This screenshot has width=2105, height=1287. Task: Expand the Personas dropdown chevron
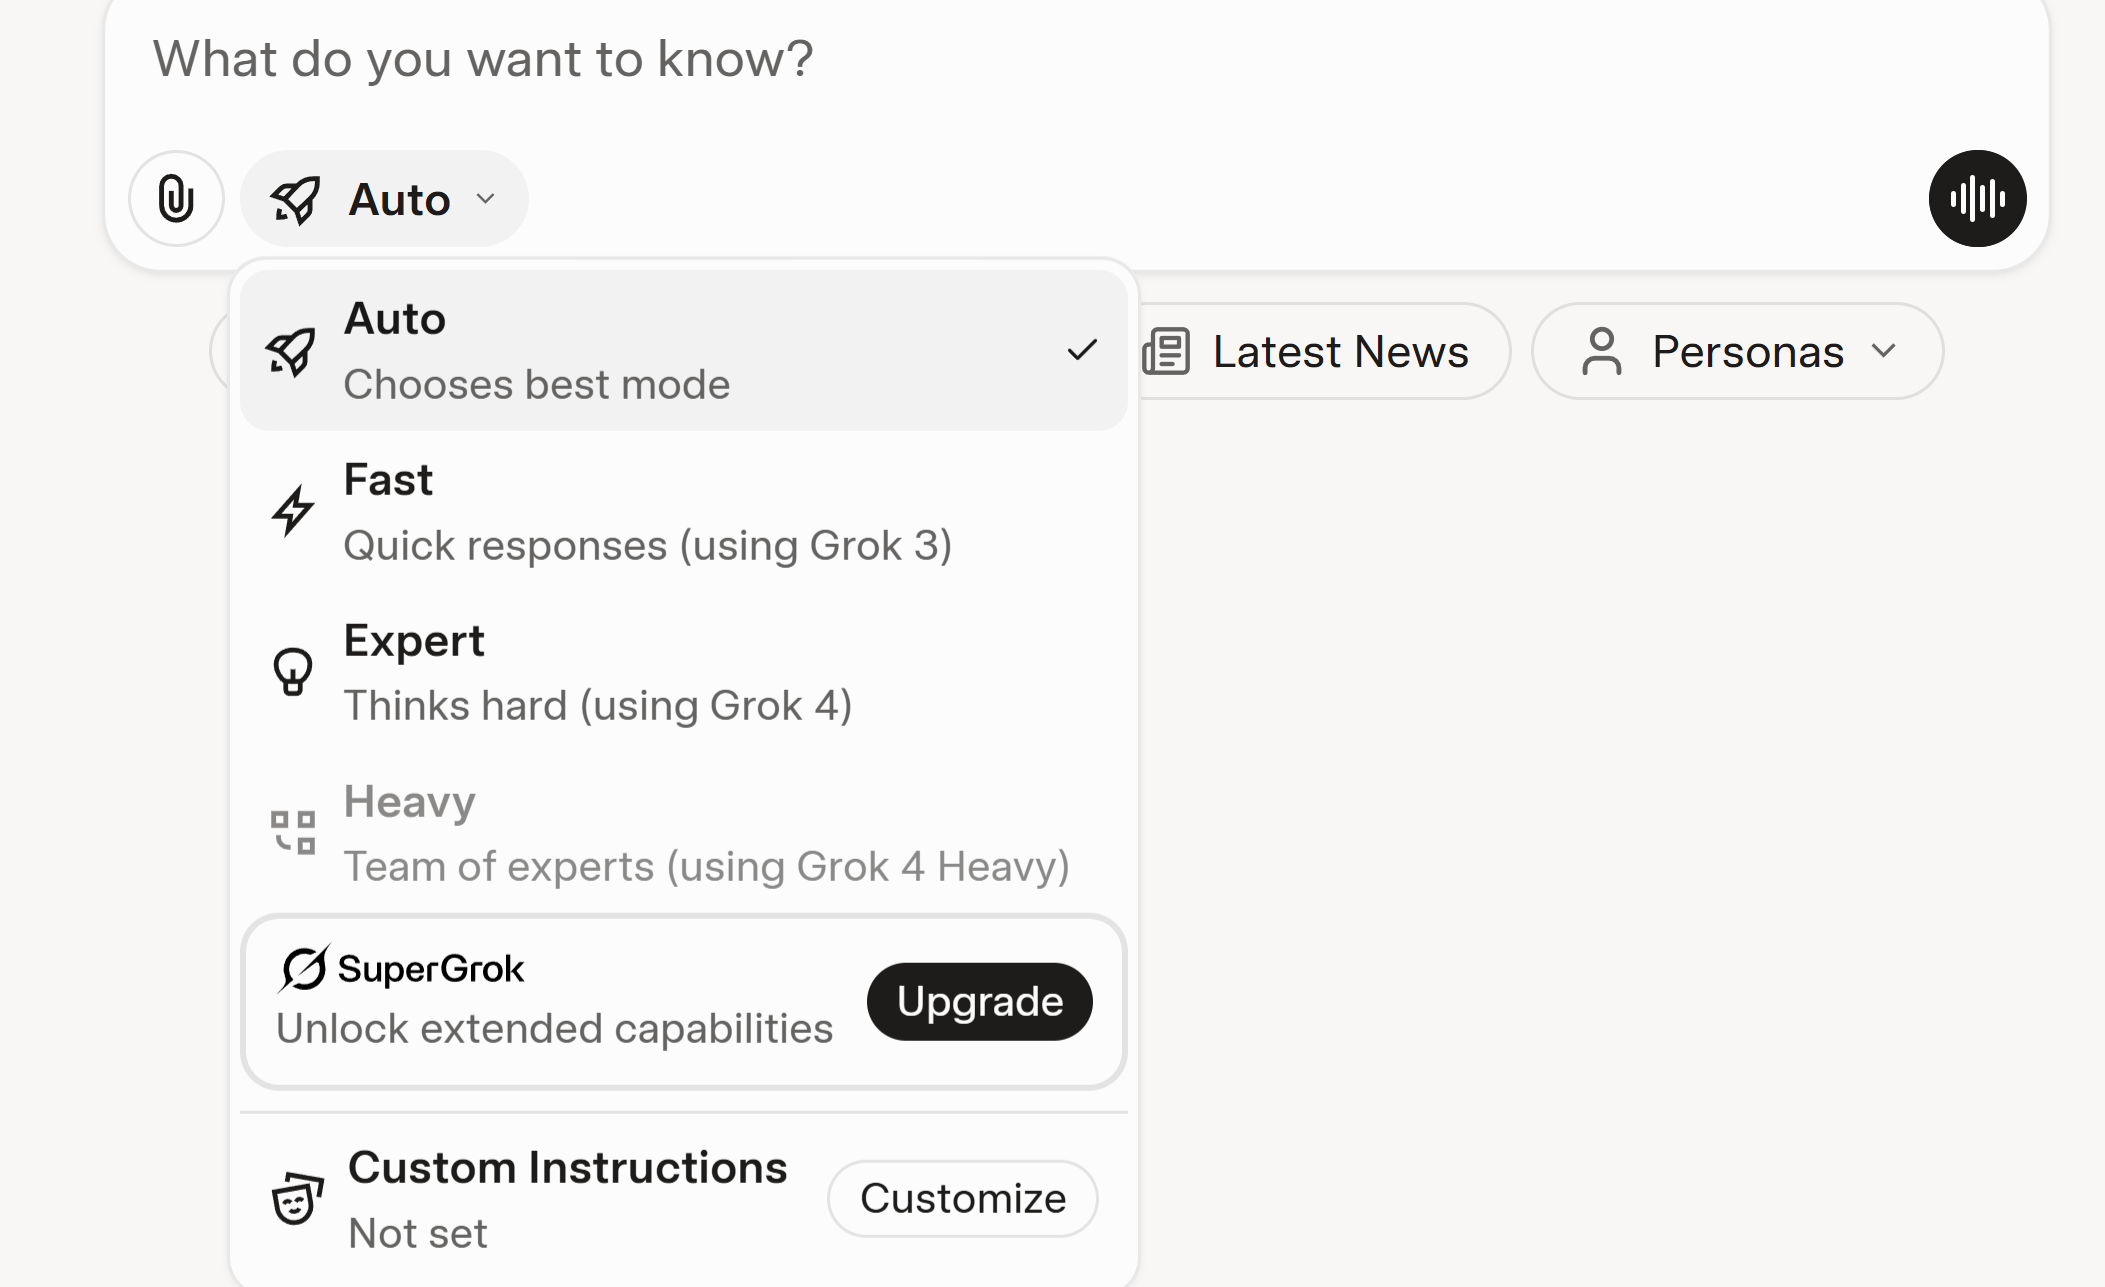click(1884, 352)
